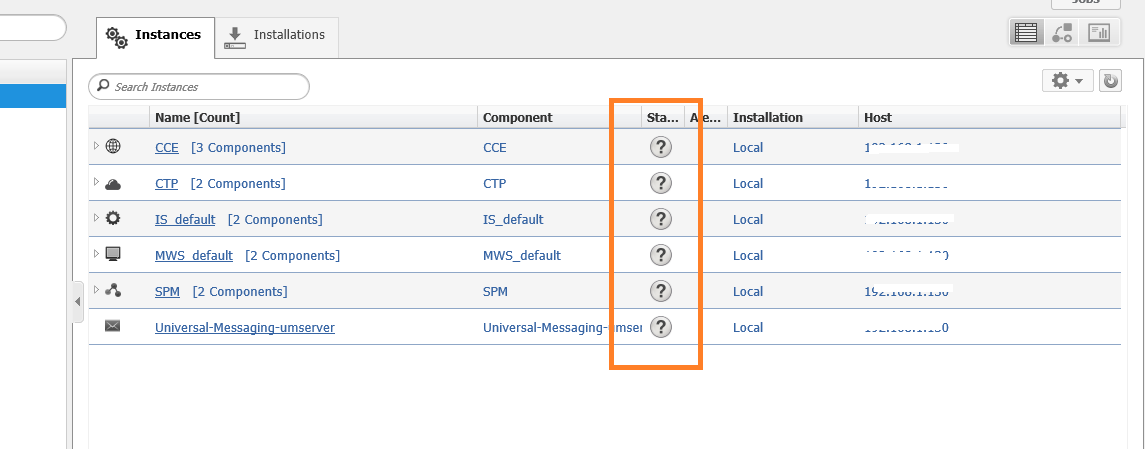Expand the CCE instance row

tap(96, 146)
